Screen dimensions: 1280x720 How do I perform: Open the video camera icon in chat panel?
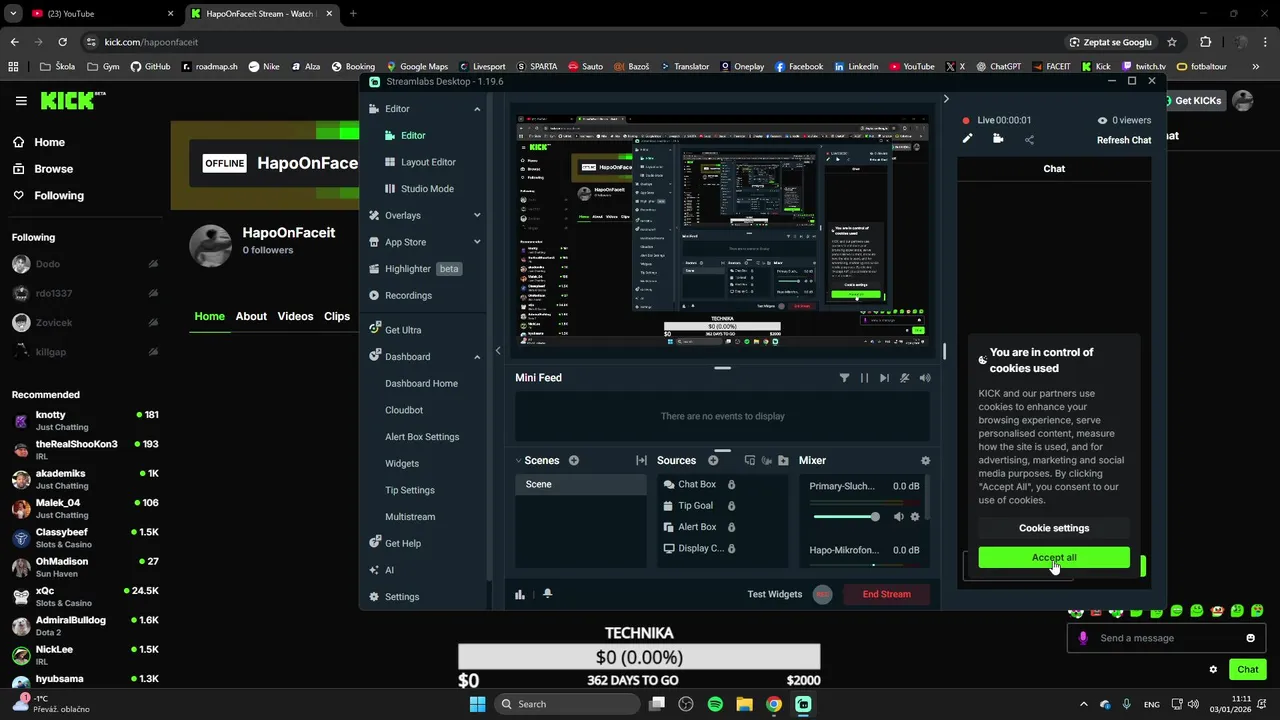(x=998, y=139)
